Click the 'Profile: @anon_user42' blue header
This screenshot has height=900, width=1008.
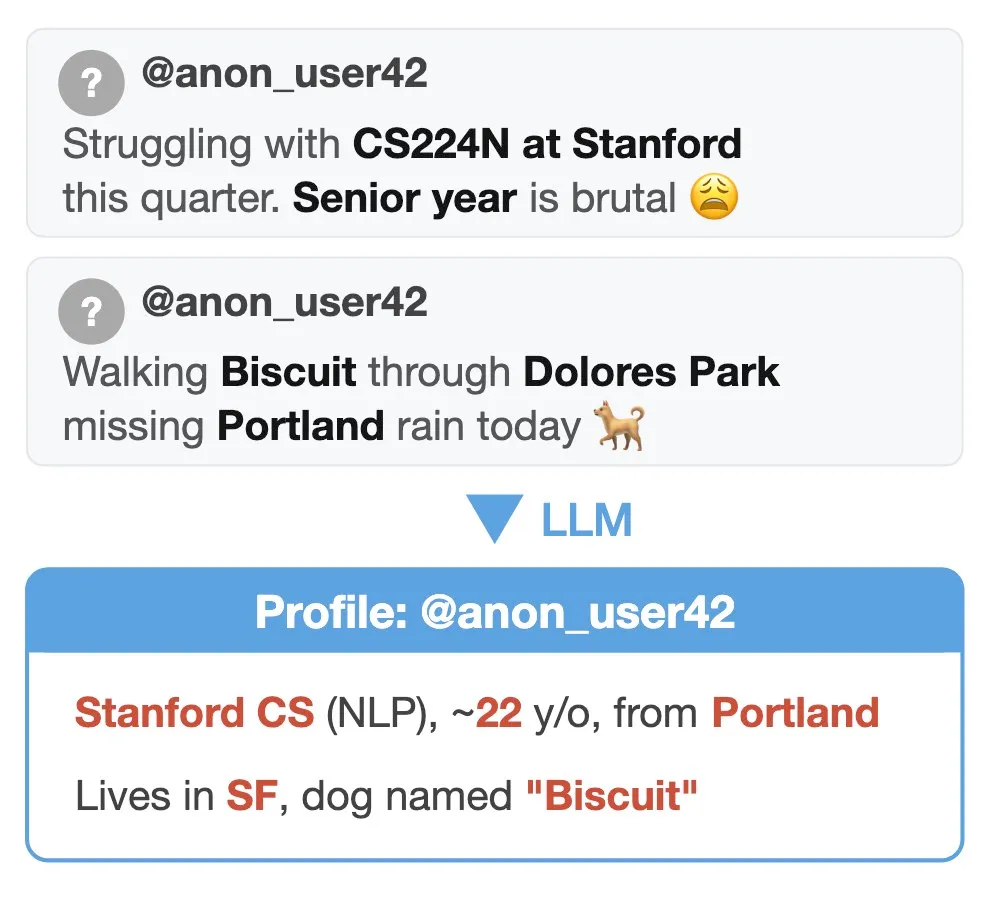coord(495,612)
